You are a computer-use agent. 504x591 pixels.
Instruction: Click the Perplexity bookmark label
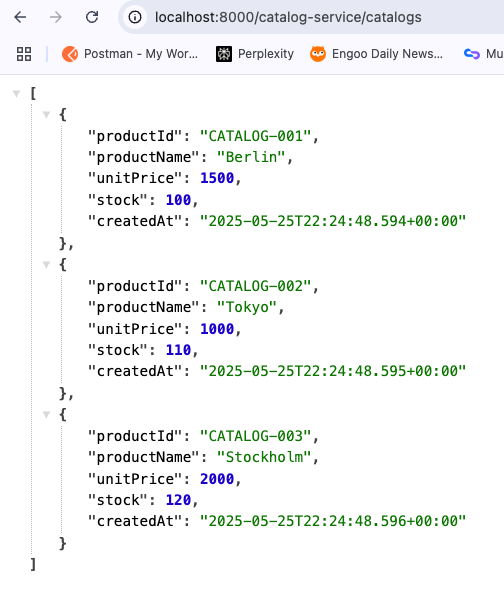pyautogui.click(x=266, y=54)
